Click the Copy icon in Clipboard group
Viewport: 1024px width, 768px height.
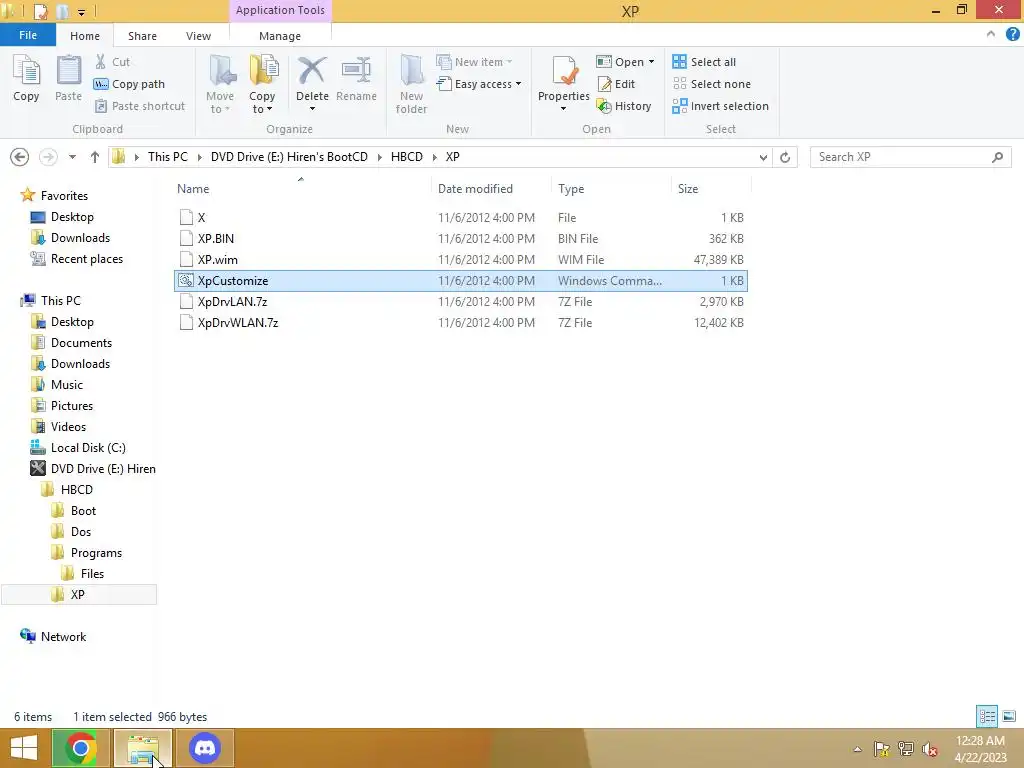tap(26, 71)
